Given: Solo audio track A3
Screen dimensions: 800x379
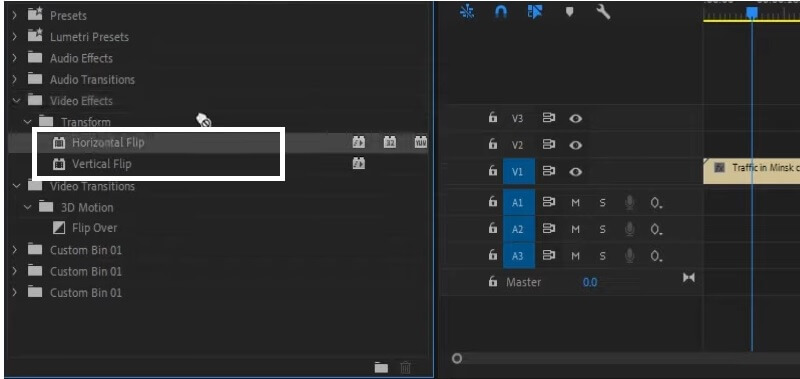Looking at the screenshot, I should click(603, 256).
